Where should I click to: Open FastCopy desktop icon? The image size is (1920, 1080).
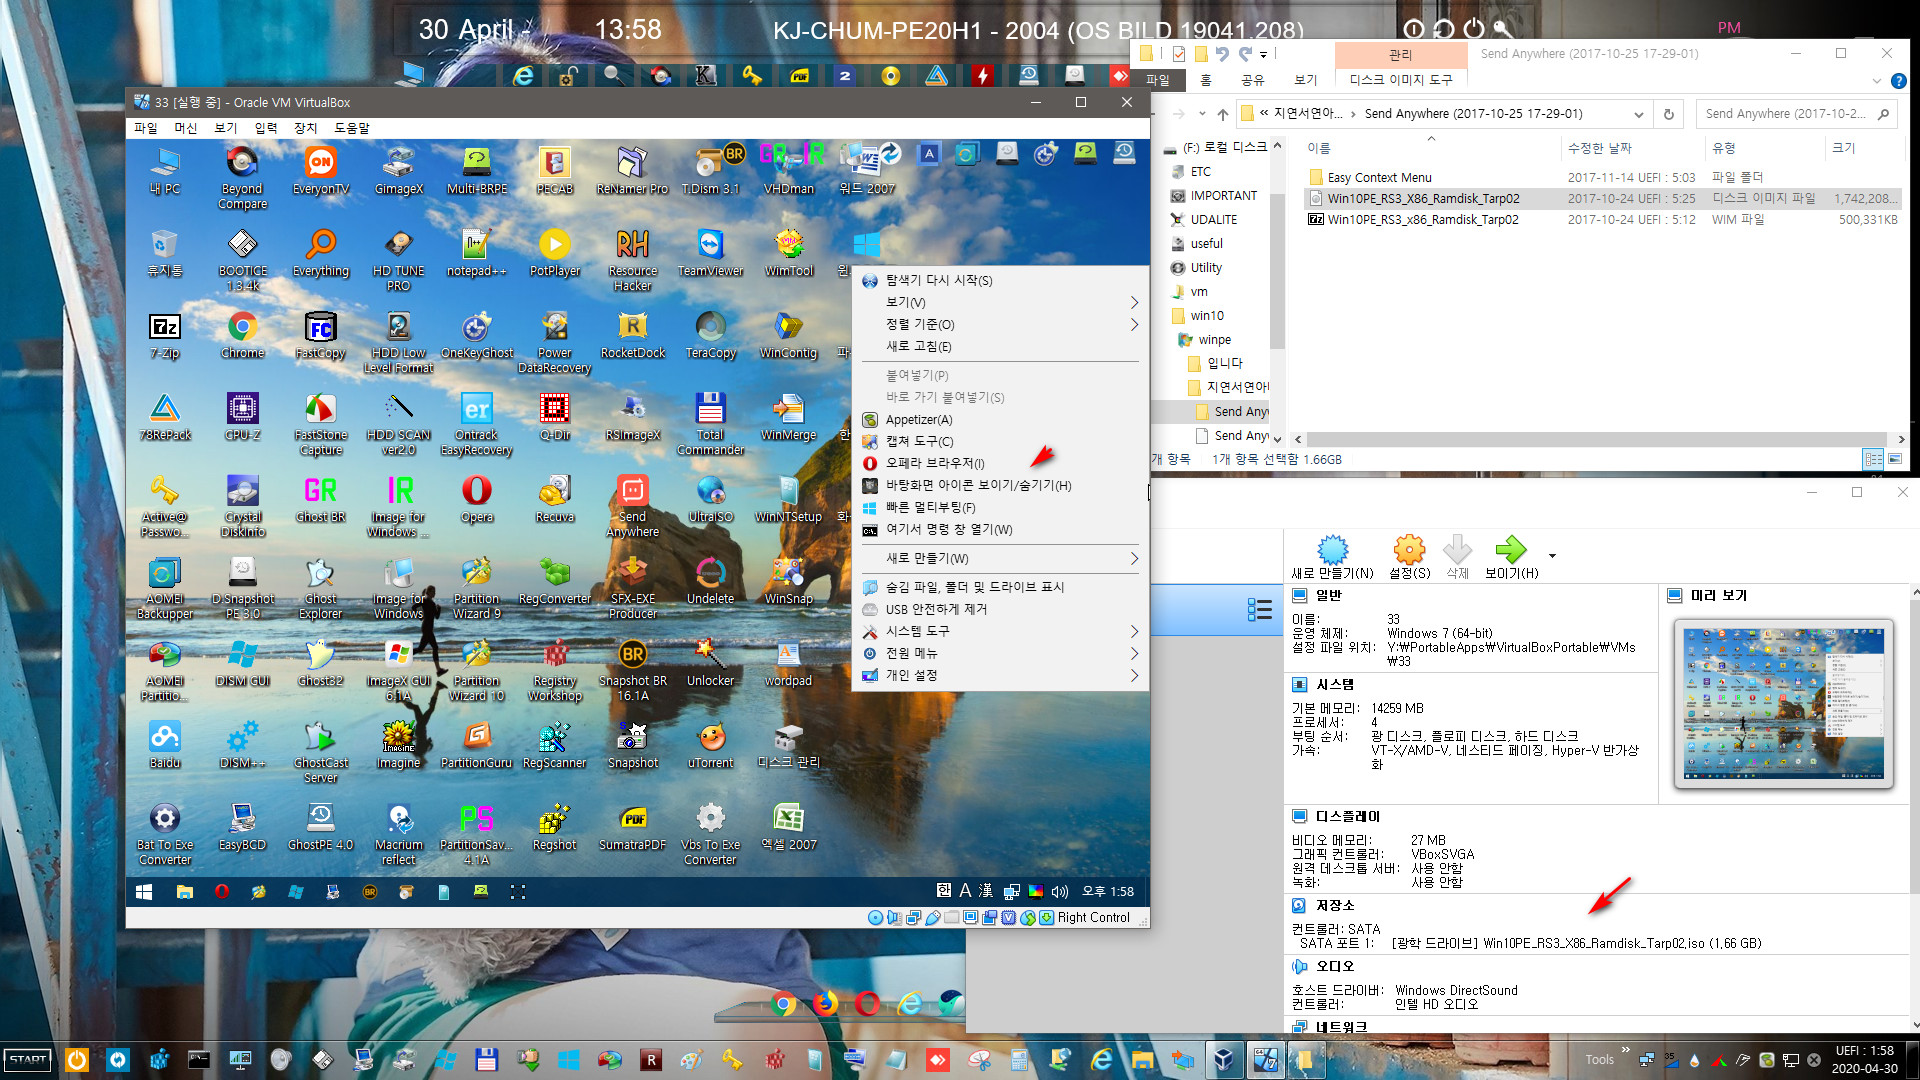(x=320, y=335)
